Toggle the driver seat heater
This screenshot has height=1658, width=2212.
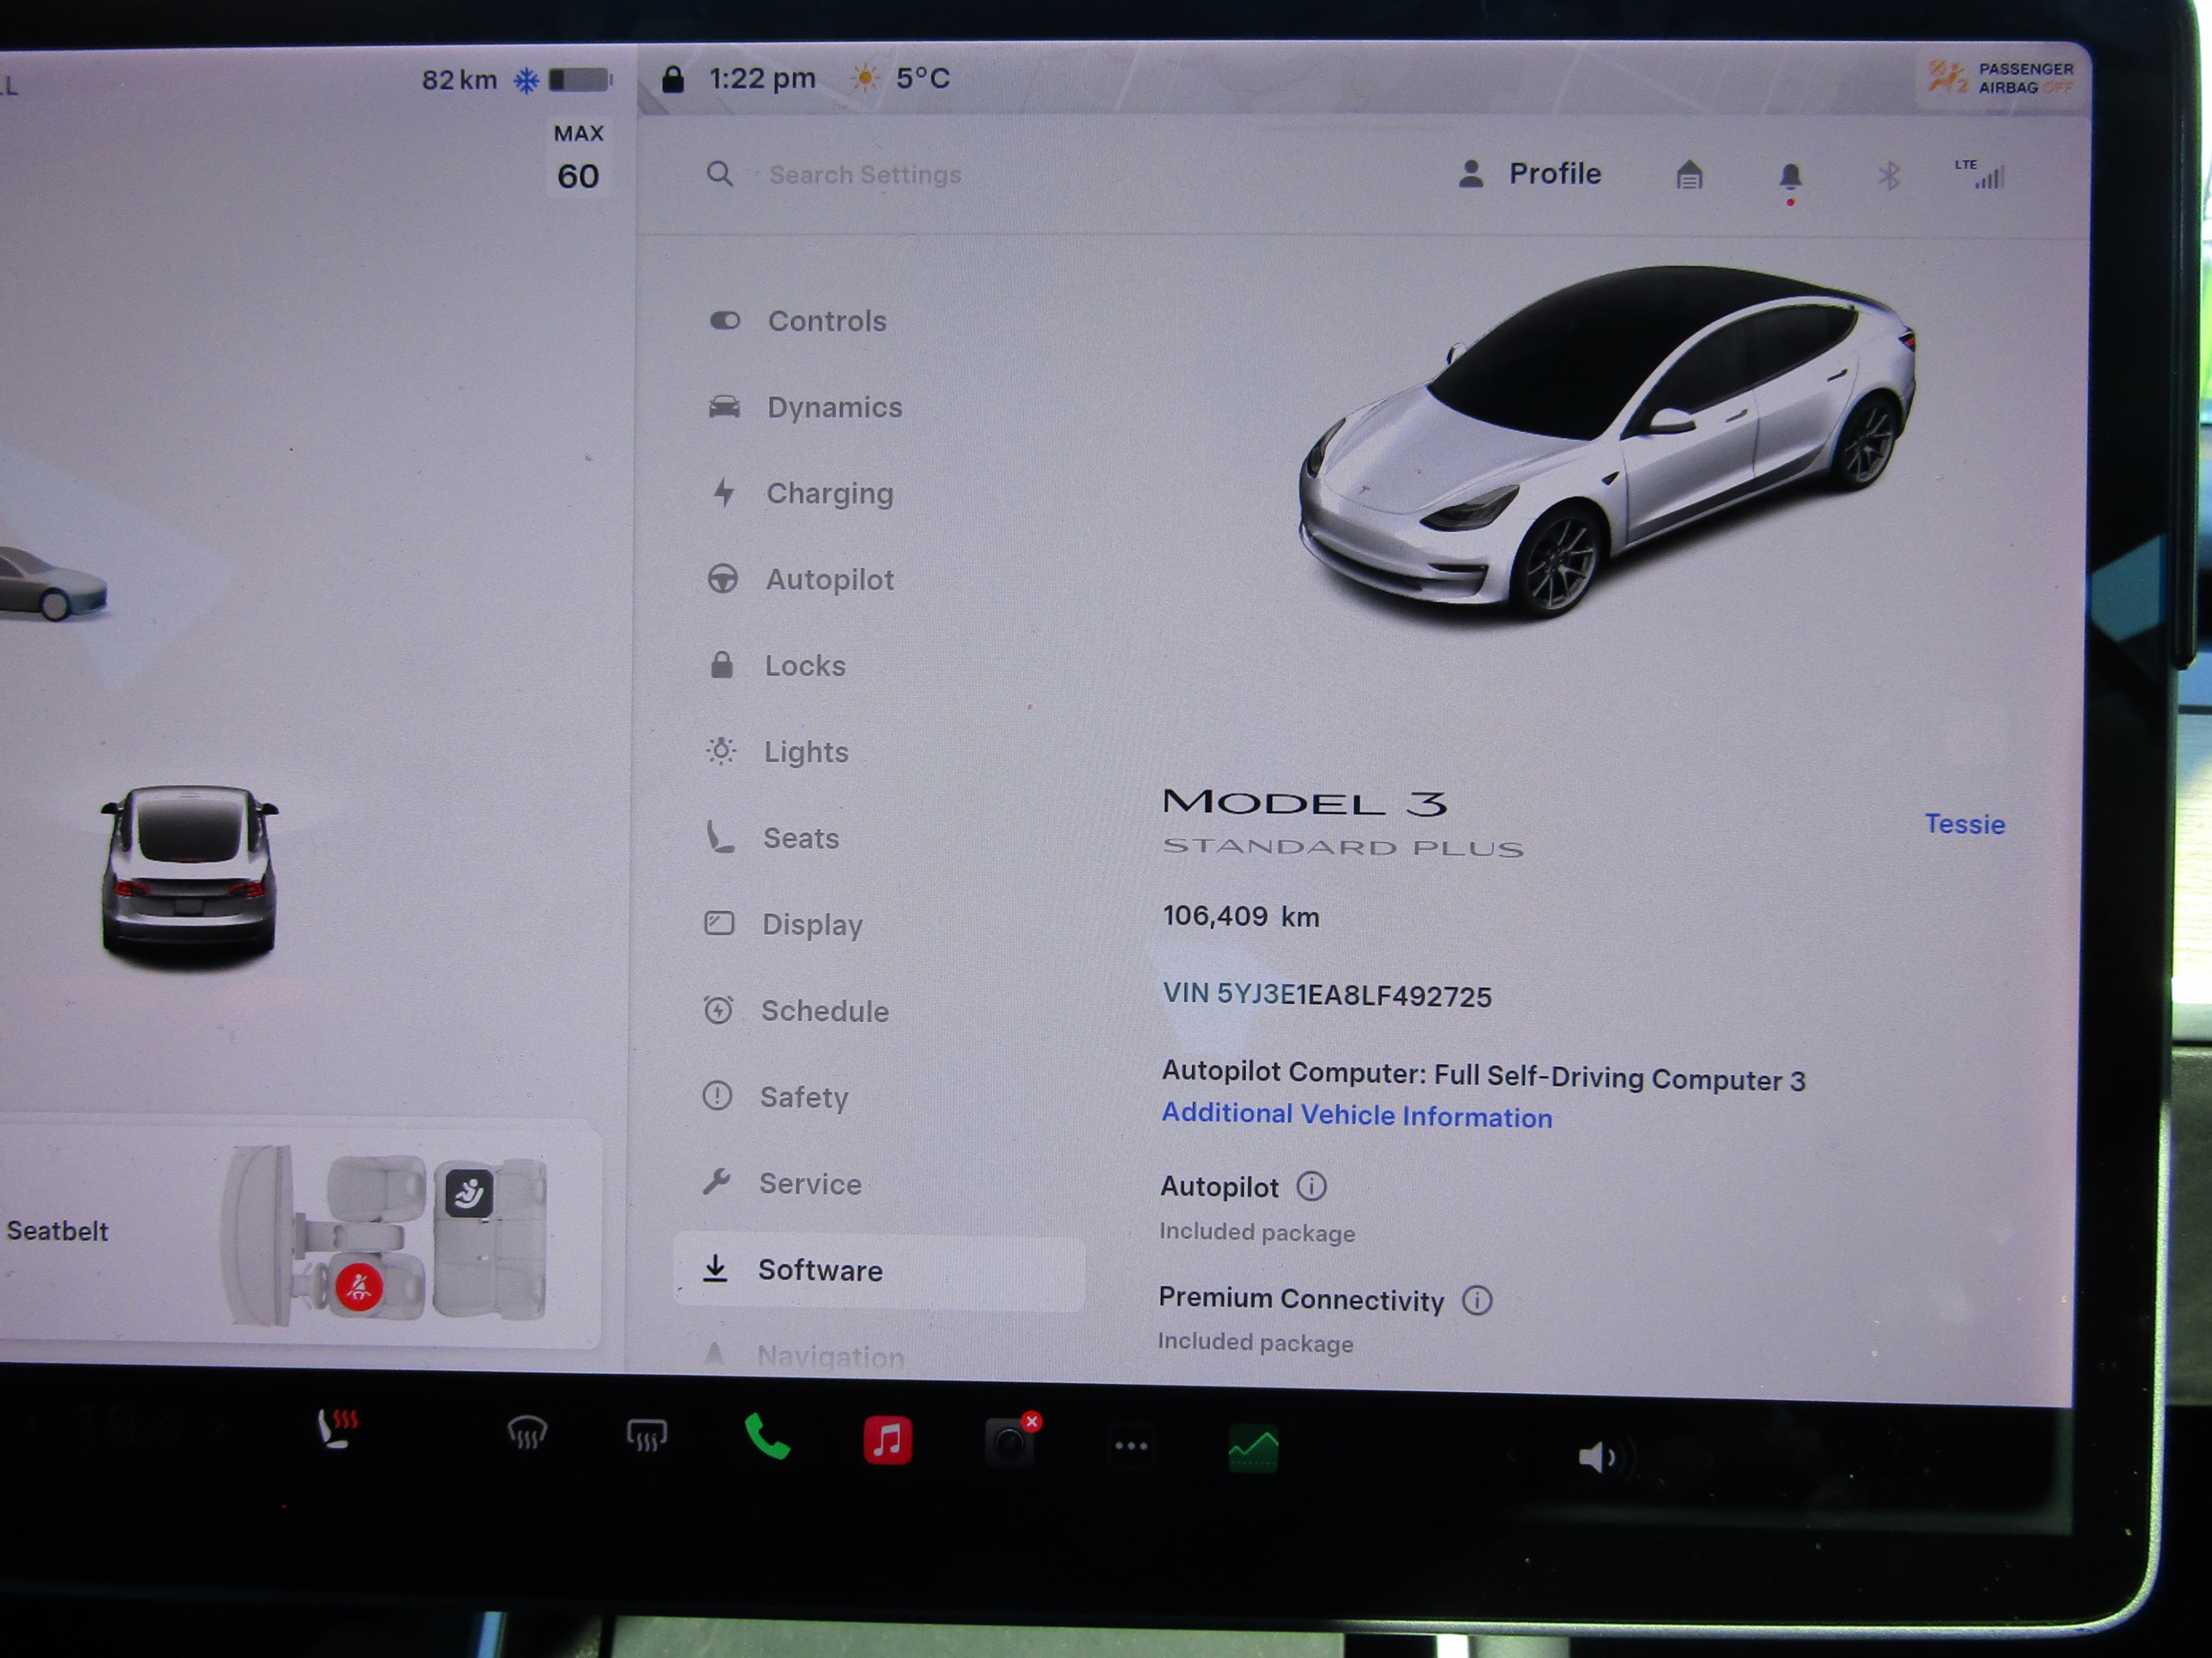pyautogui.click(x=337, y=1429)
